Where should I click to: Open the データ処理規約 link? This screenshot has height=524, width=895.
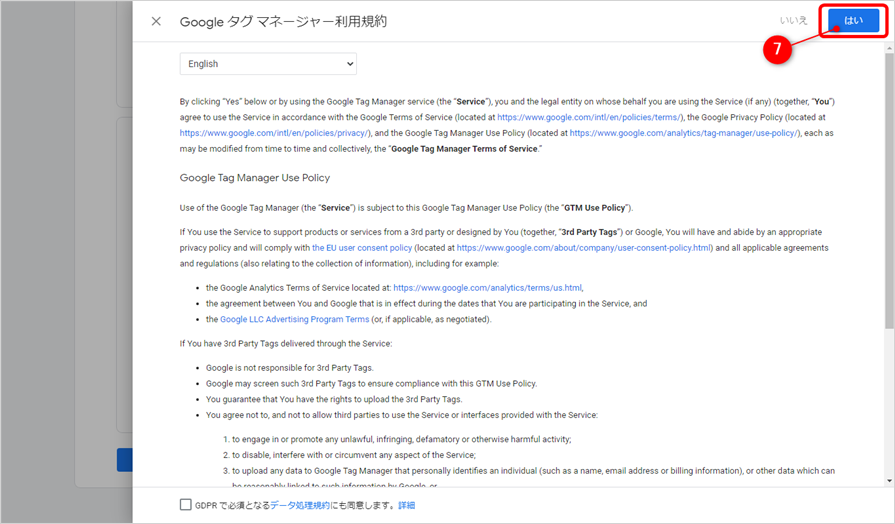[300, 505]
